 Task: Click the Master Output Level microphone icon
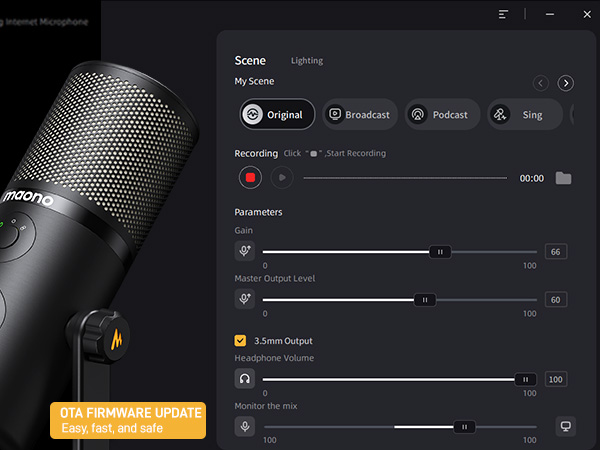[245, 299]
